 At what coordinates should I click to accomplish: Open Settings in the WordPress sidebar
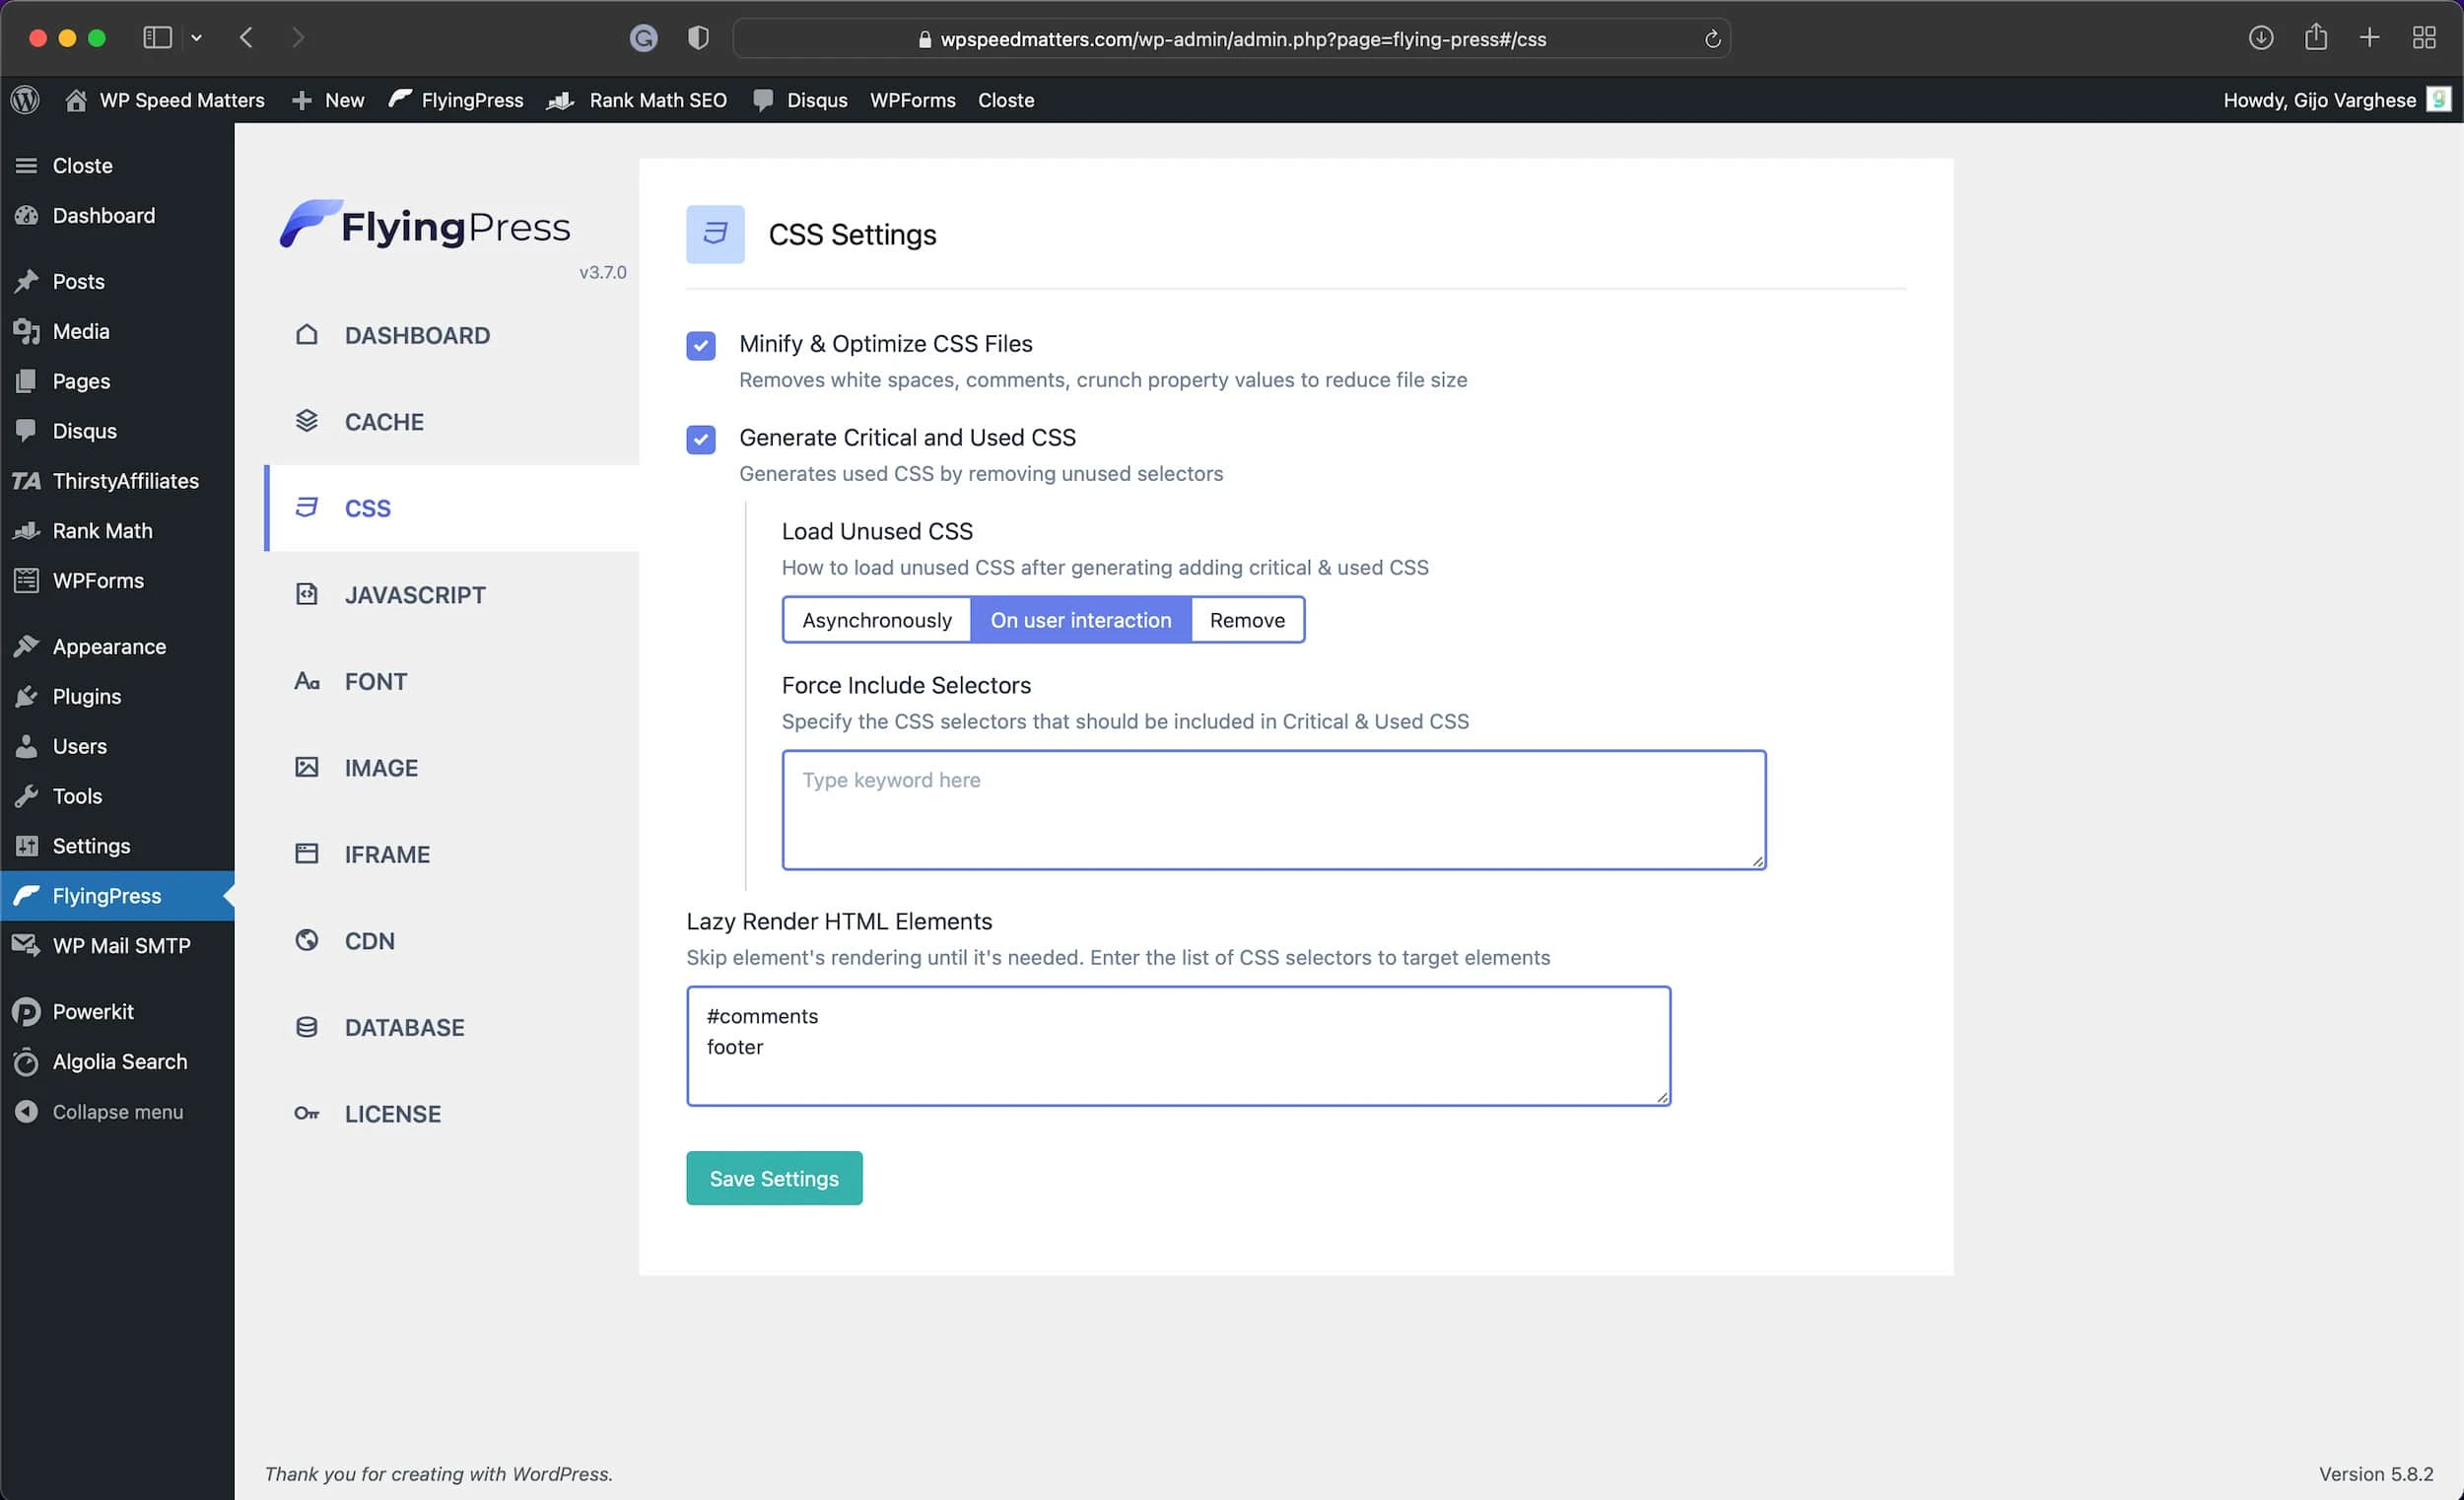[117, 846]
